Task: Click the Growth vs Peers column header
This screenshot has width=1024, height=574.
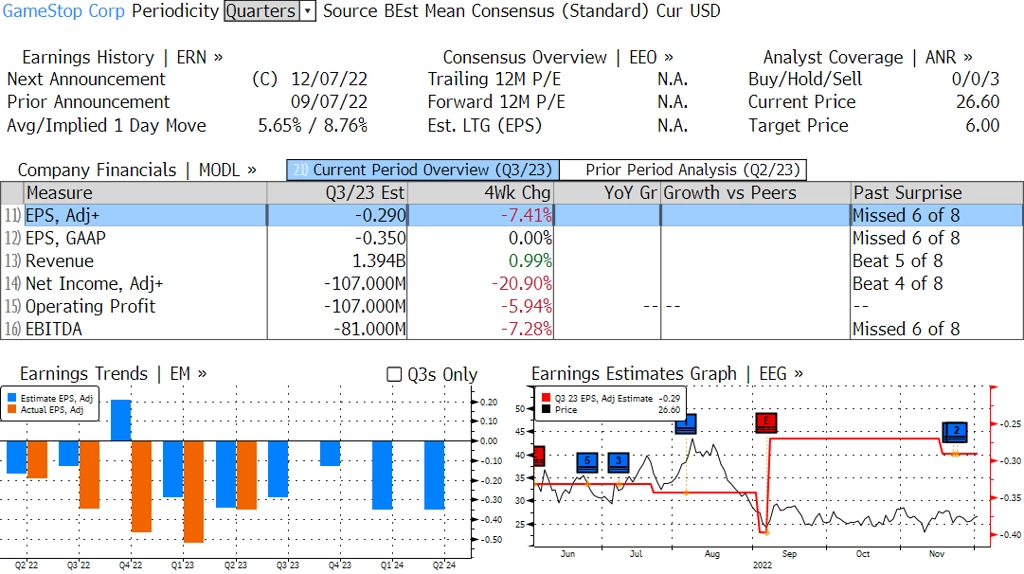Action: pos(756,193)
